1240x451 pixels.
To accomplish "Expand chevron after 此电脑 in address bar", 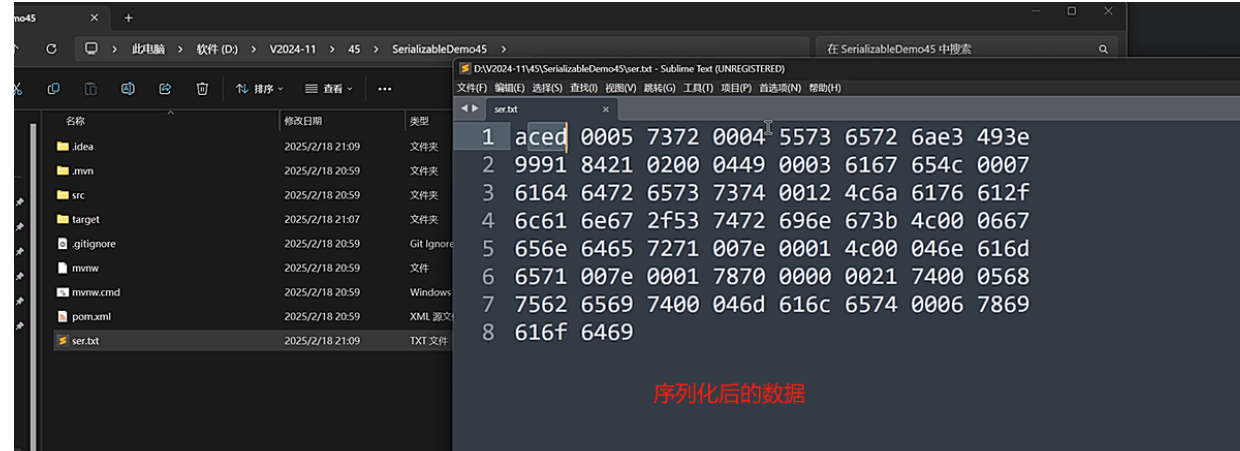I will tap(180, 49).
